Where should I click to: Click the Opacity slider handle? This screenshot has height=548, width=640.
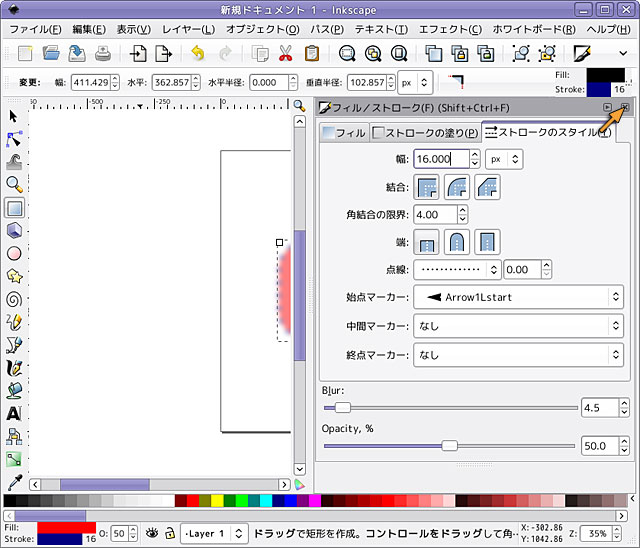pyautogui.click(x=449, y=446)
